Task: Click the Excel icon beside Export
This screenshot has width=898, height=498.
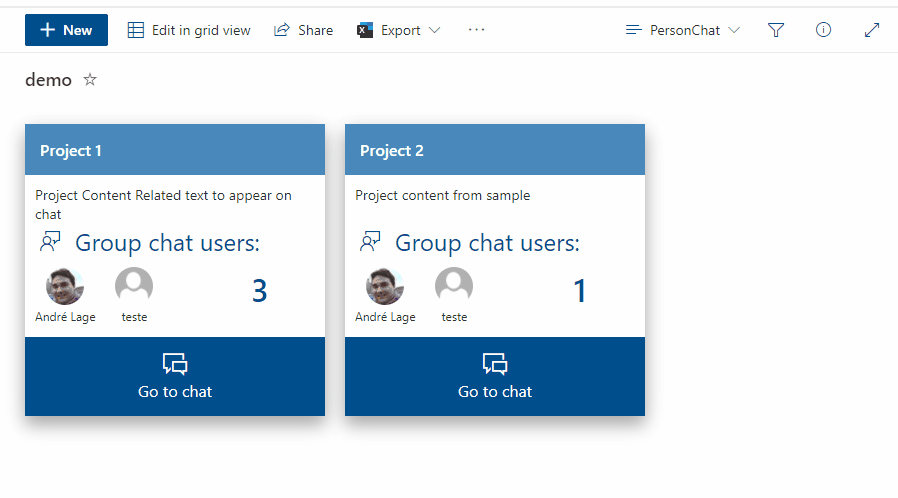Action: point(365,30)
